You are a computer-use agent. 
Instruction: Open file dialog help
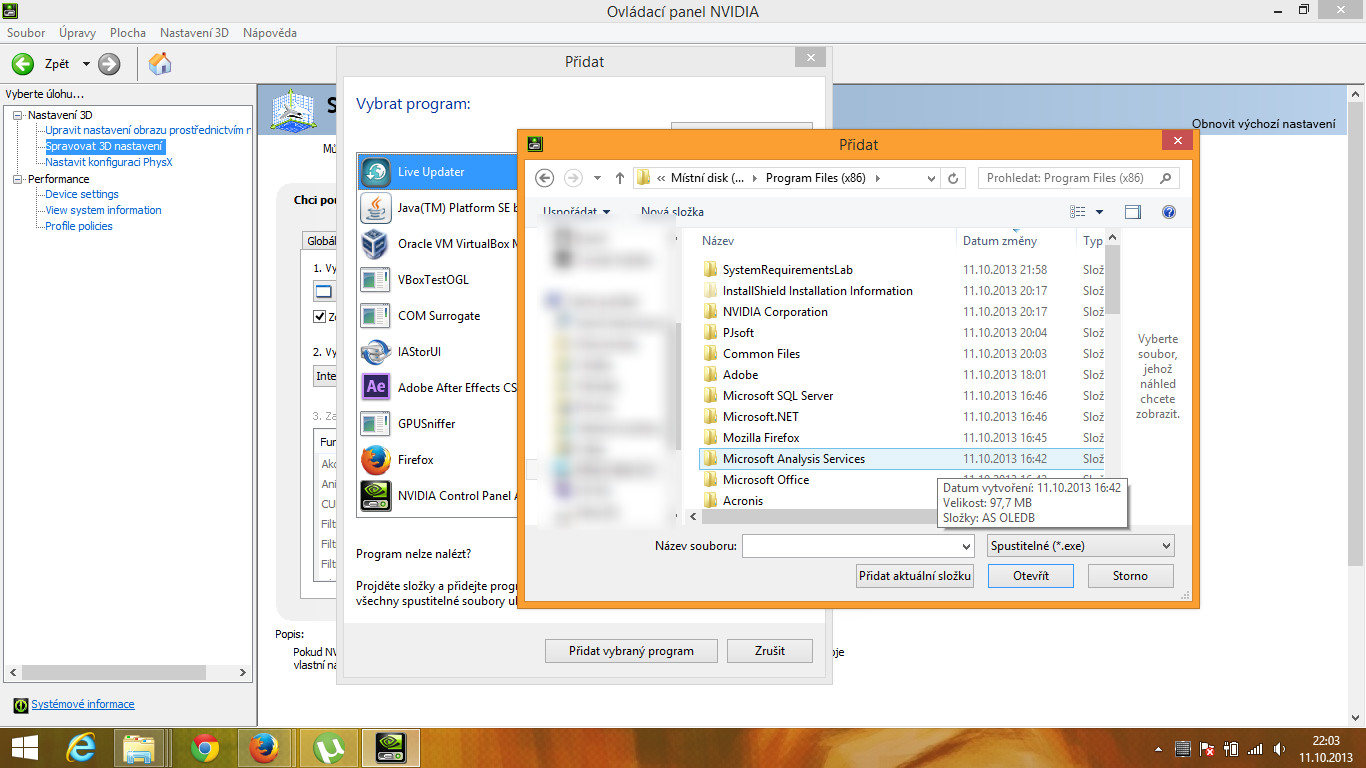[x=1169, y=212]
